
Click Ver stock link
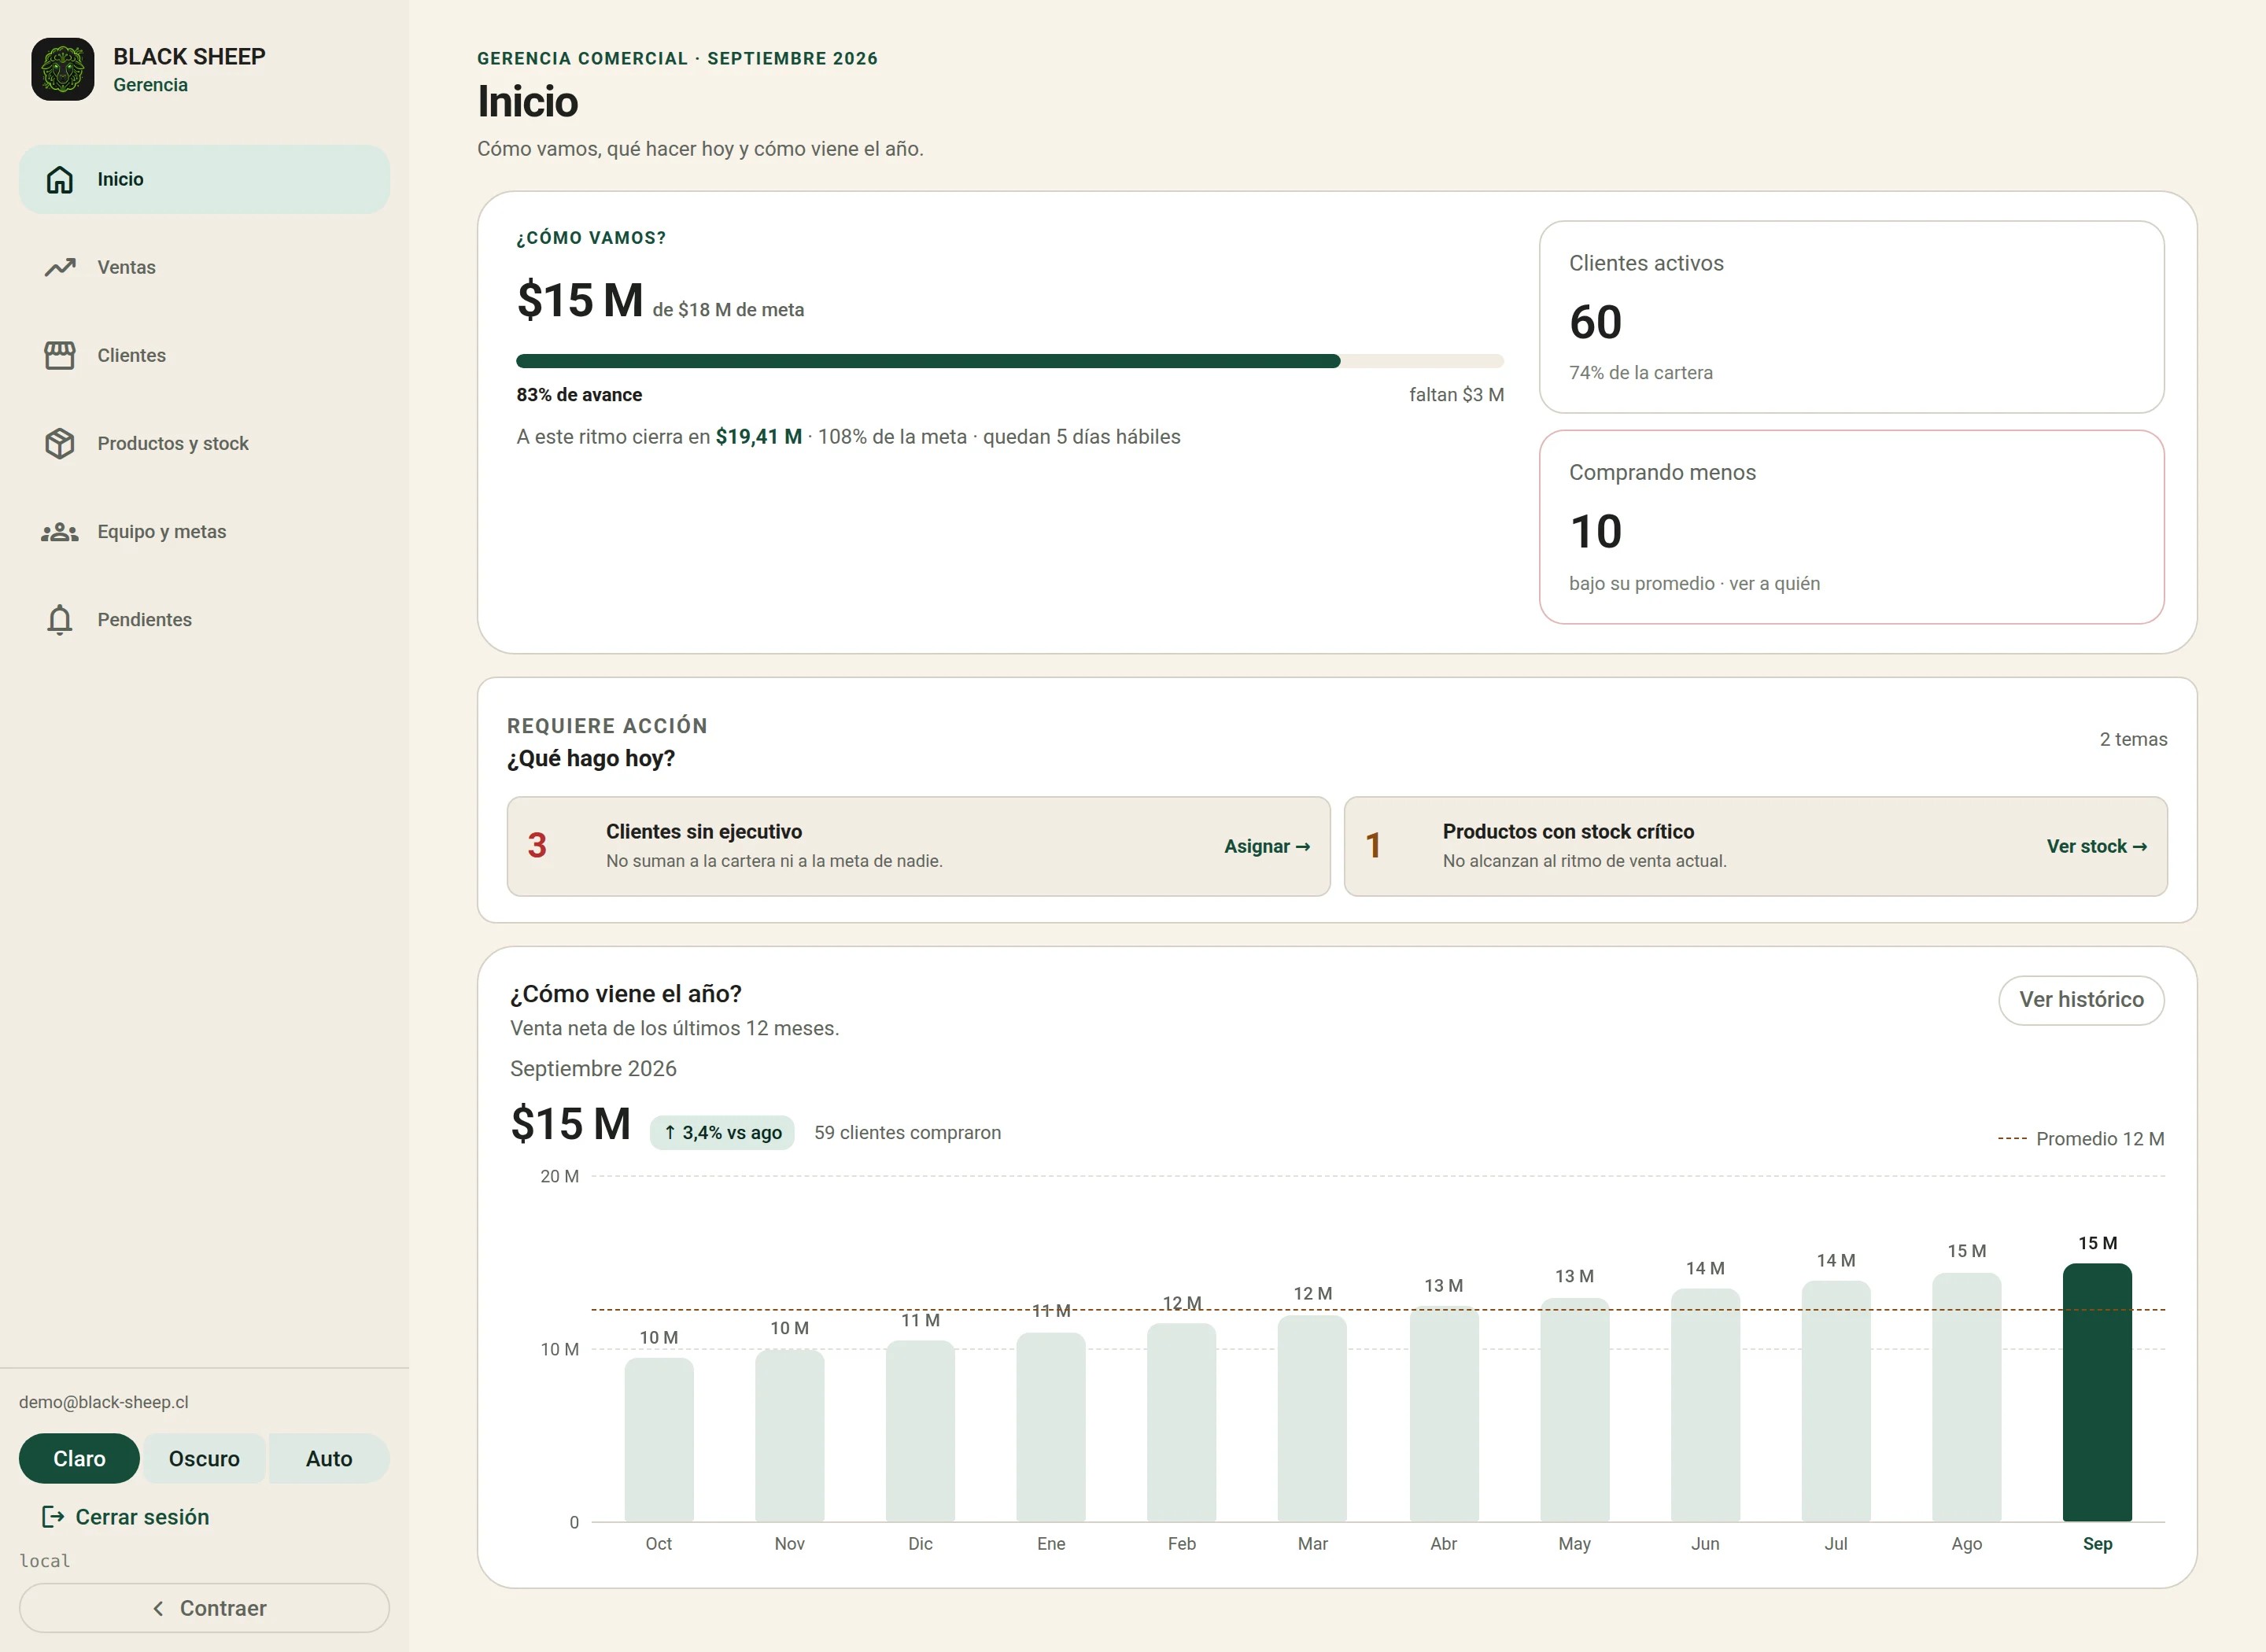(x=2096, y=846)
